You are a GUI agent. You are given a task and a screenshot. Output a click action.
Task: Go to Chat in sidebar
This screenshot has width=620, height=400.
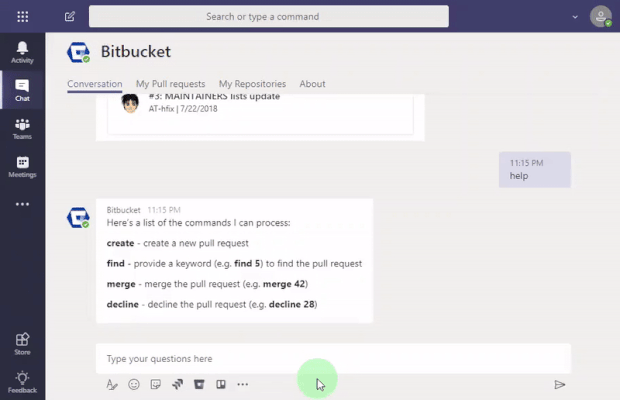[22, 90]
